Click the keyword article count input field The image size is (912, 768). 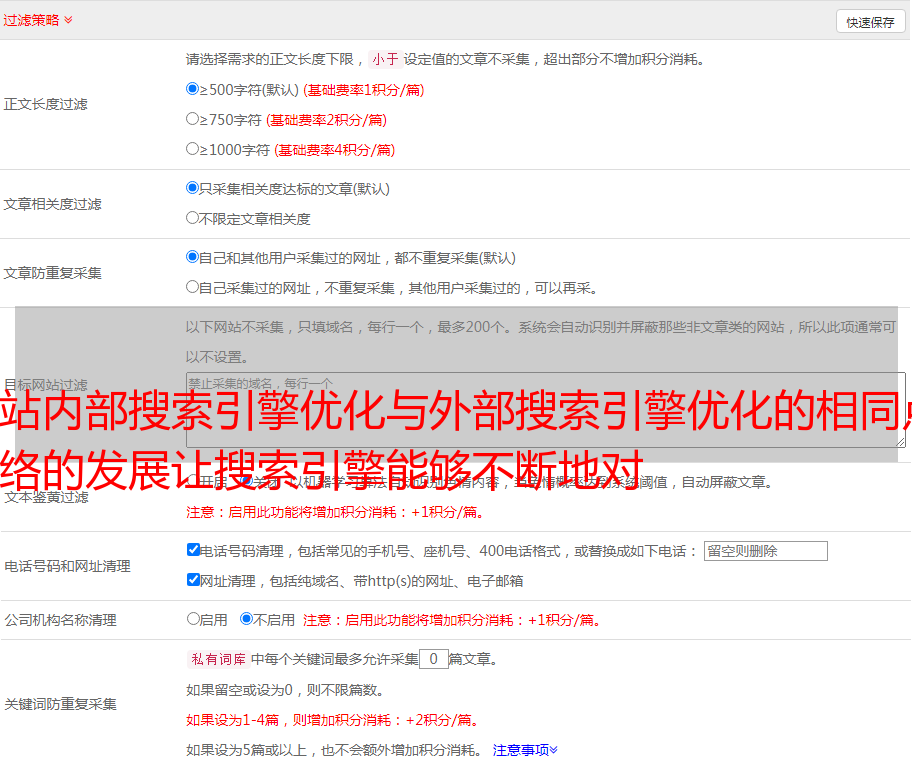click(x=433, y=659)
